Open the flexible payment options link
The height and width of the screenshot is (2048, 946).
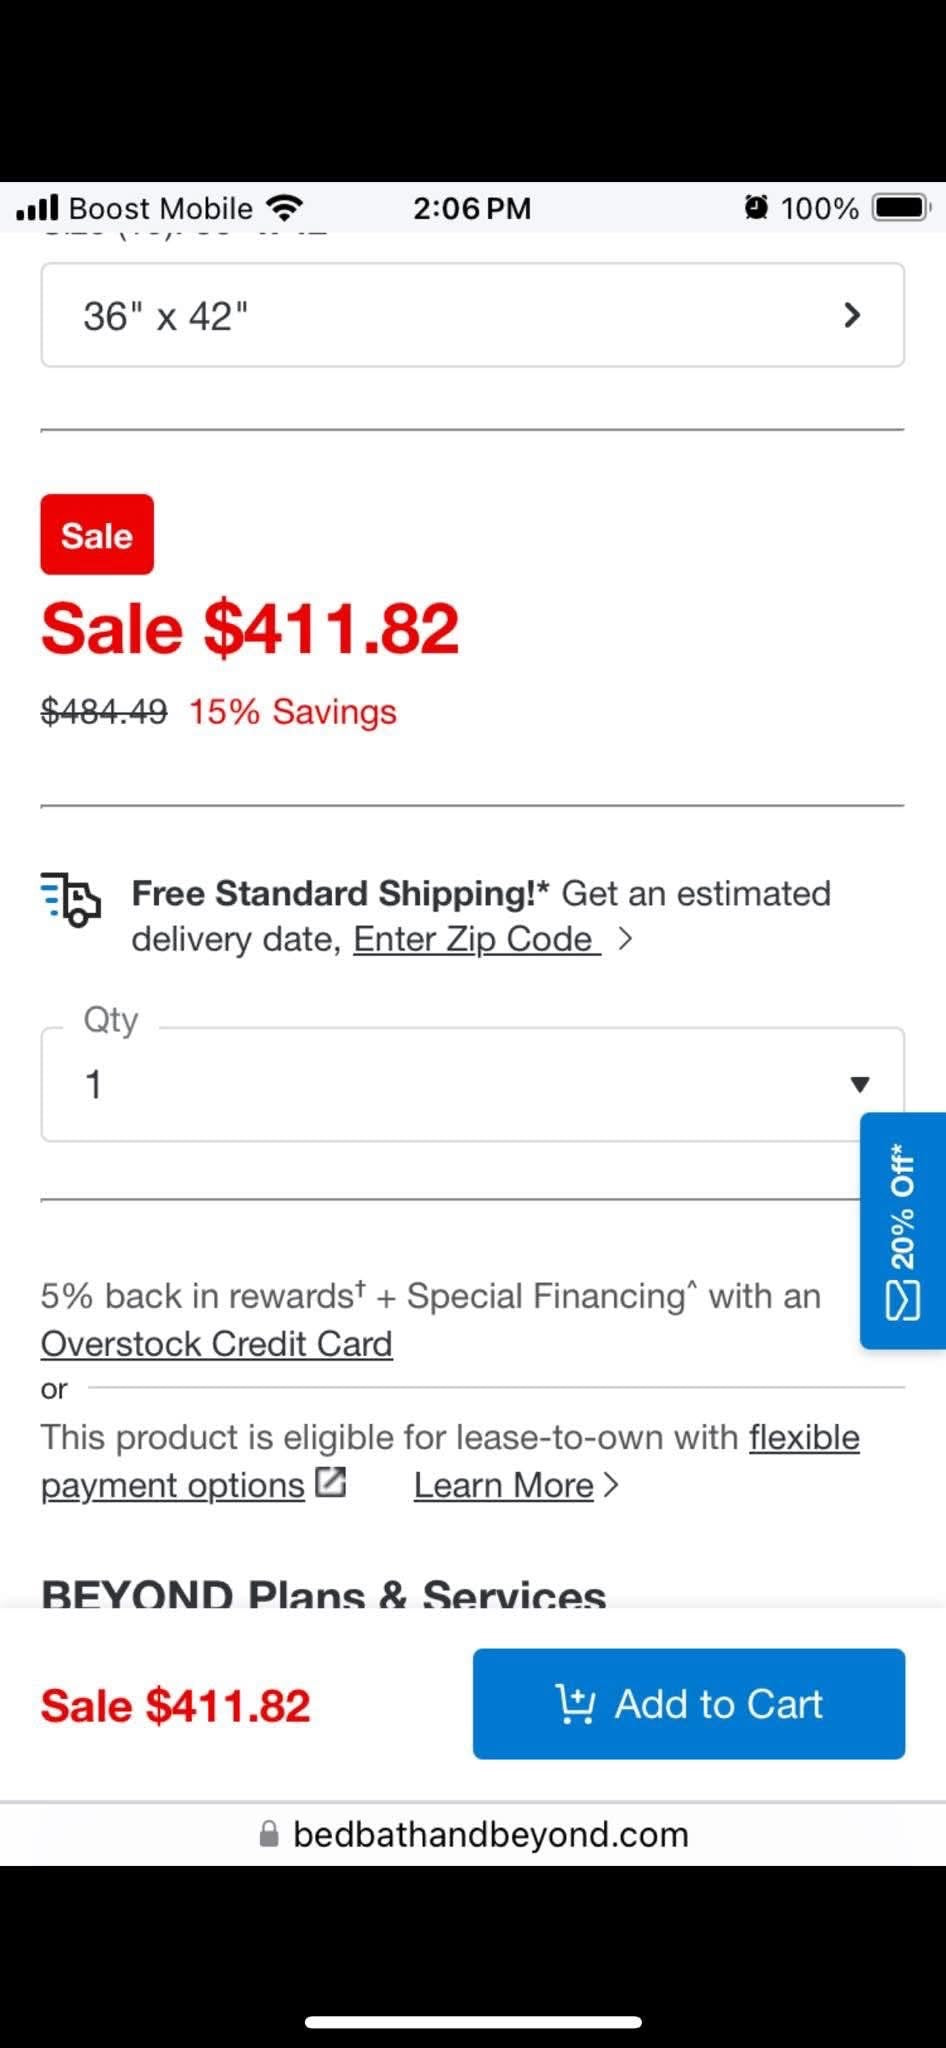click(x=450, y=1461)
